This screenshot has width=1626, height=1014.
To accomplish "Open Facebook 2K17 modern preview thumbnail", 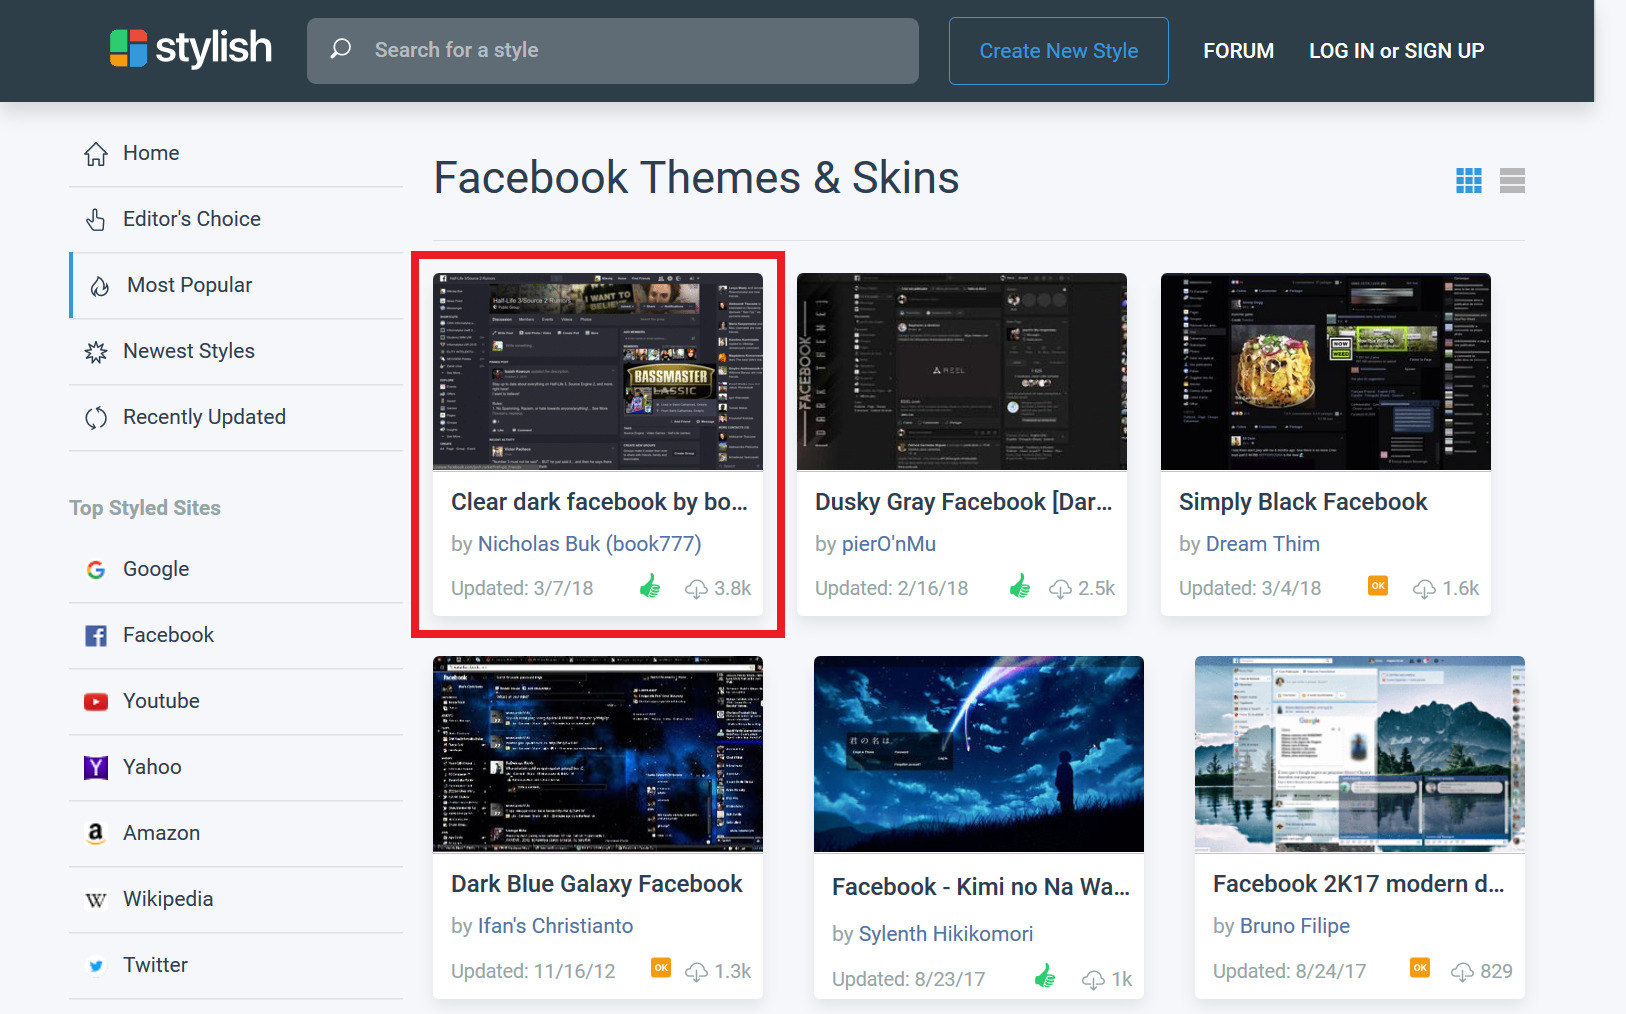I will tap(1360, 754).
